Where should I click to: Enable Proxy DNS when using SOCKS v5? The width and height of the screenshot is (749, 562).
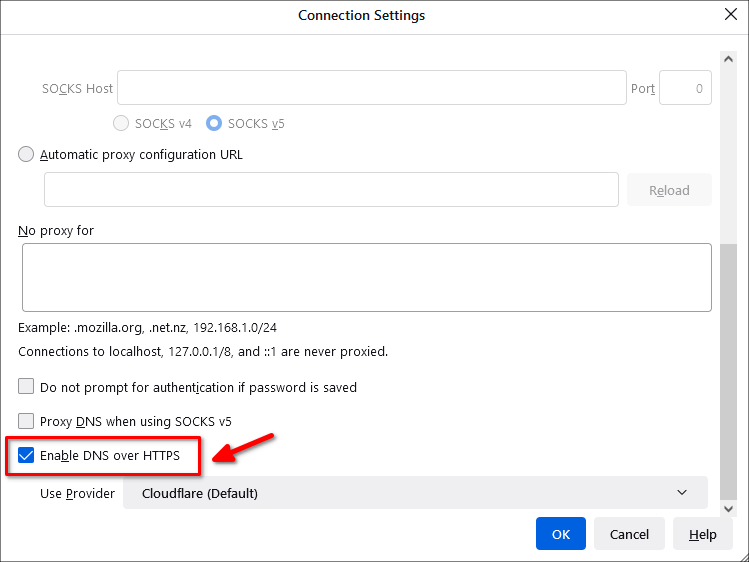(26, 421)
